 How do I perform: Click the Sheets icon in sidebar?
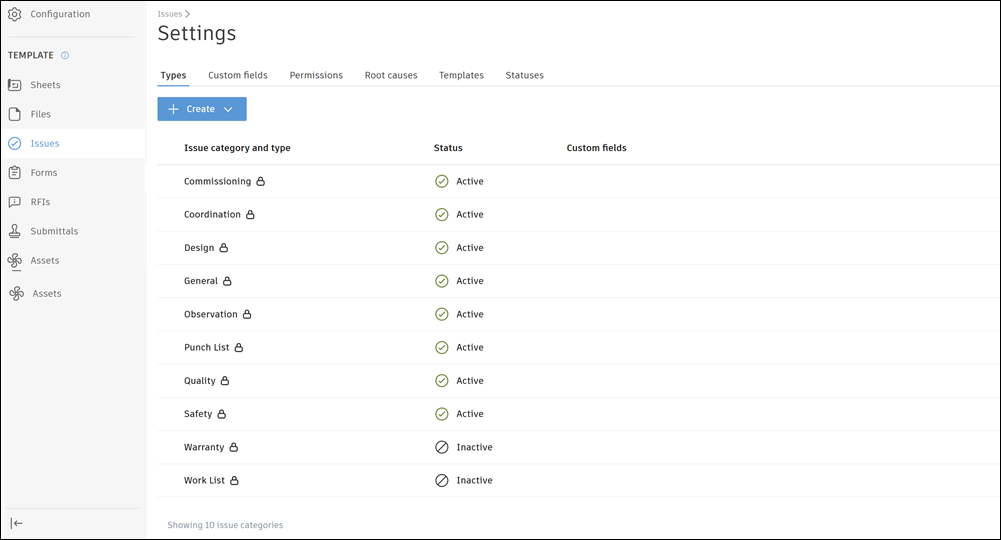pos(15,85)
